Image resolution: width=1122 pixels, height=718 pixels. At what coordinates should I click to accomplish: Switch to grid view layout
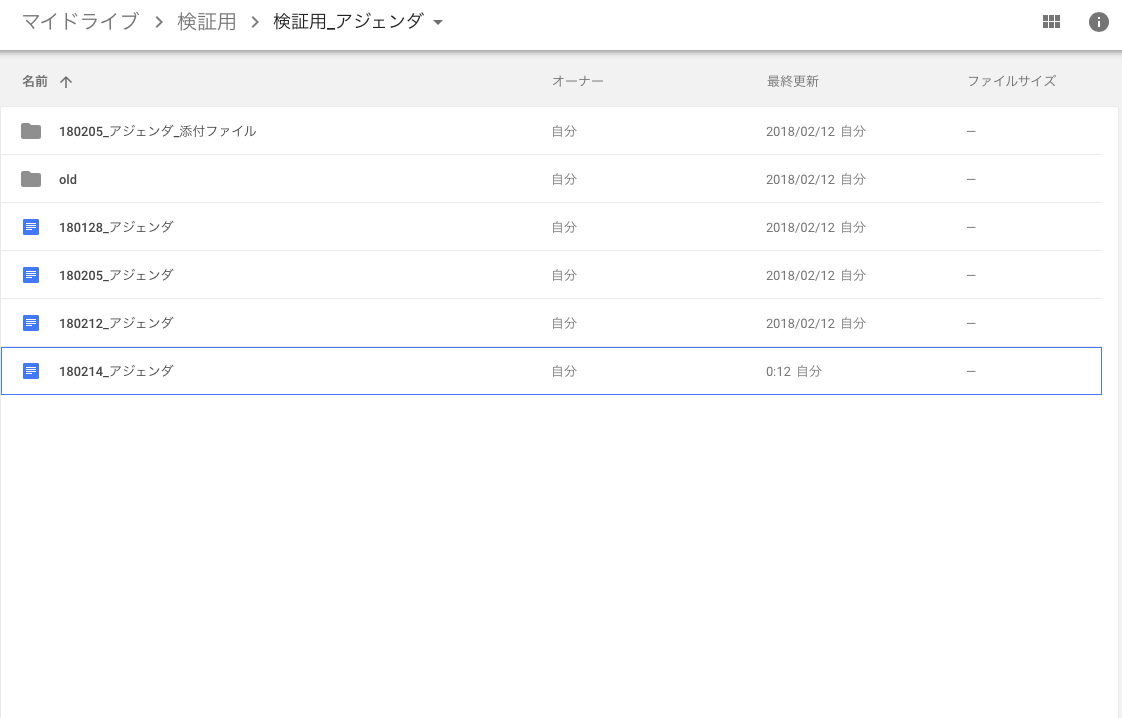pos(1051,22)
